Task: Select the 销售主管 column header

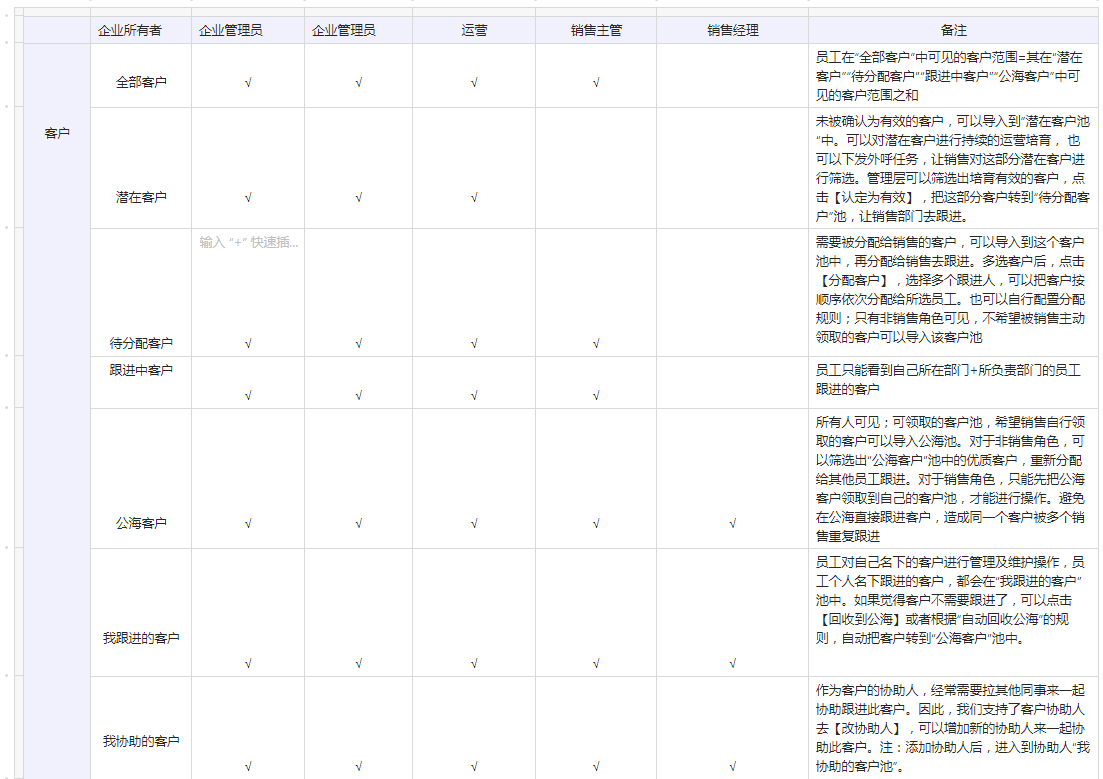Action: tap(596, 30)
